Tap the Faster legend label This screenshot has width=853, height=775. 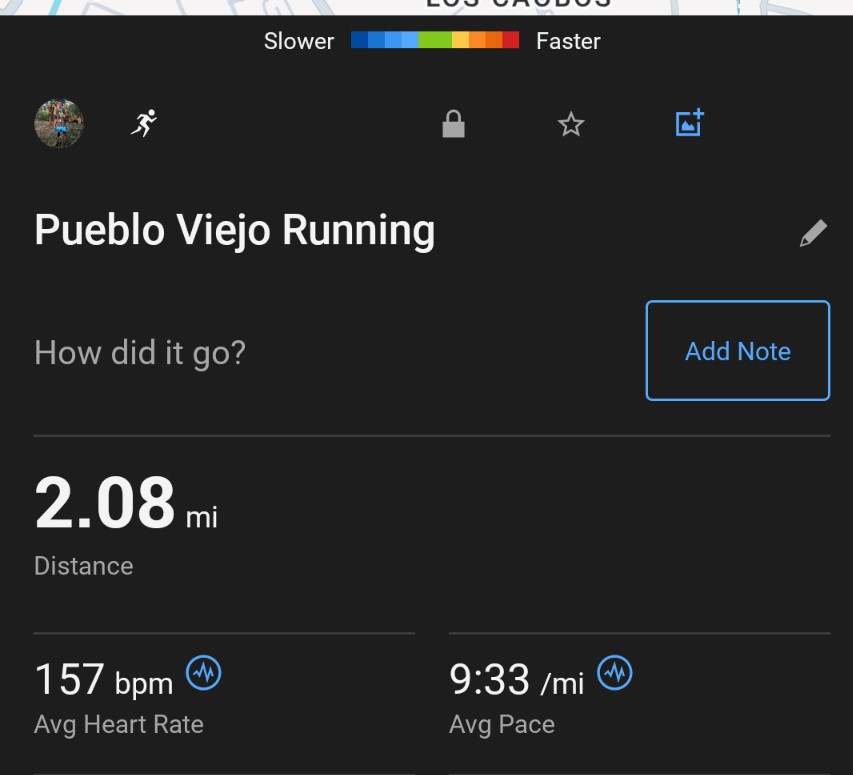click(568, 41)
